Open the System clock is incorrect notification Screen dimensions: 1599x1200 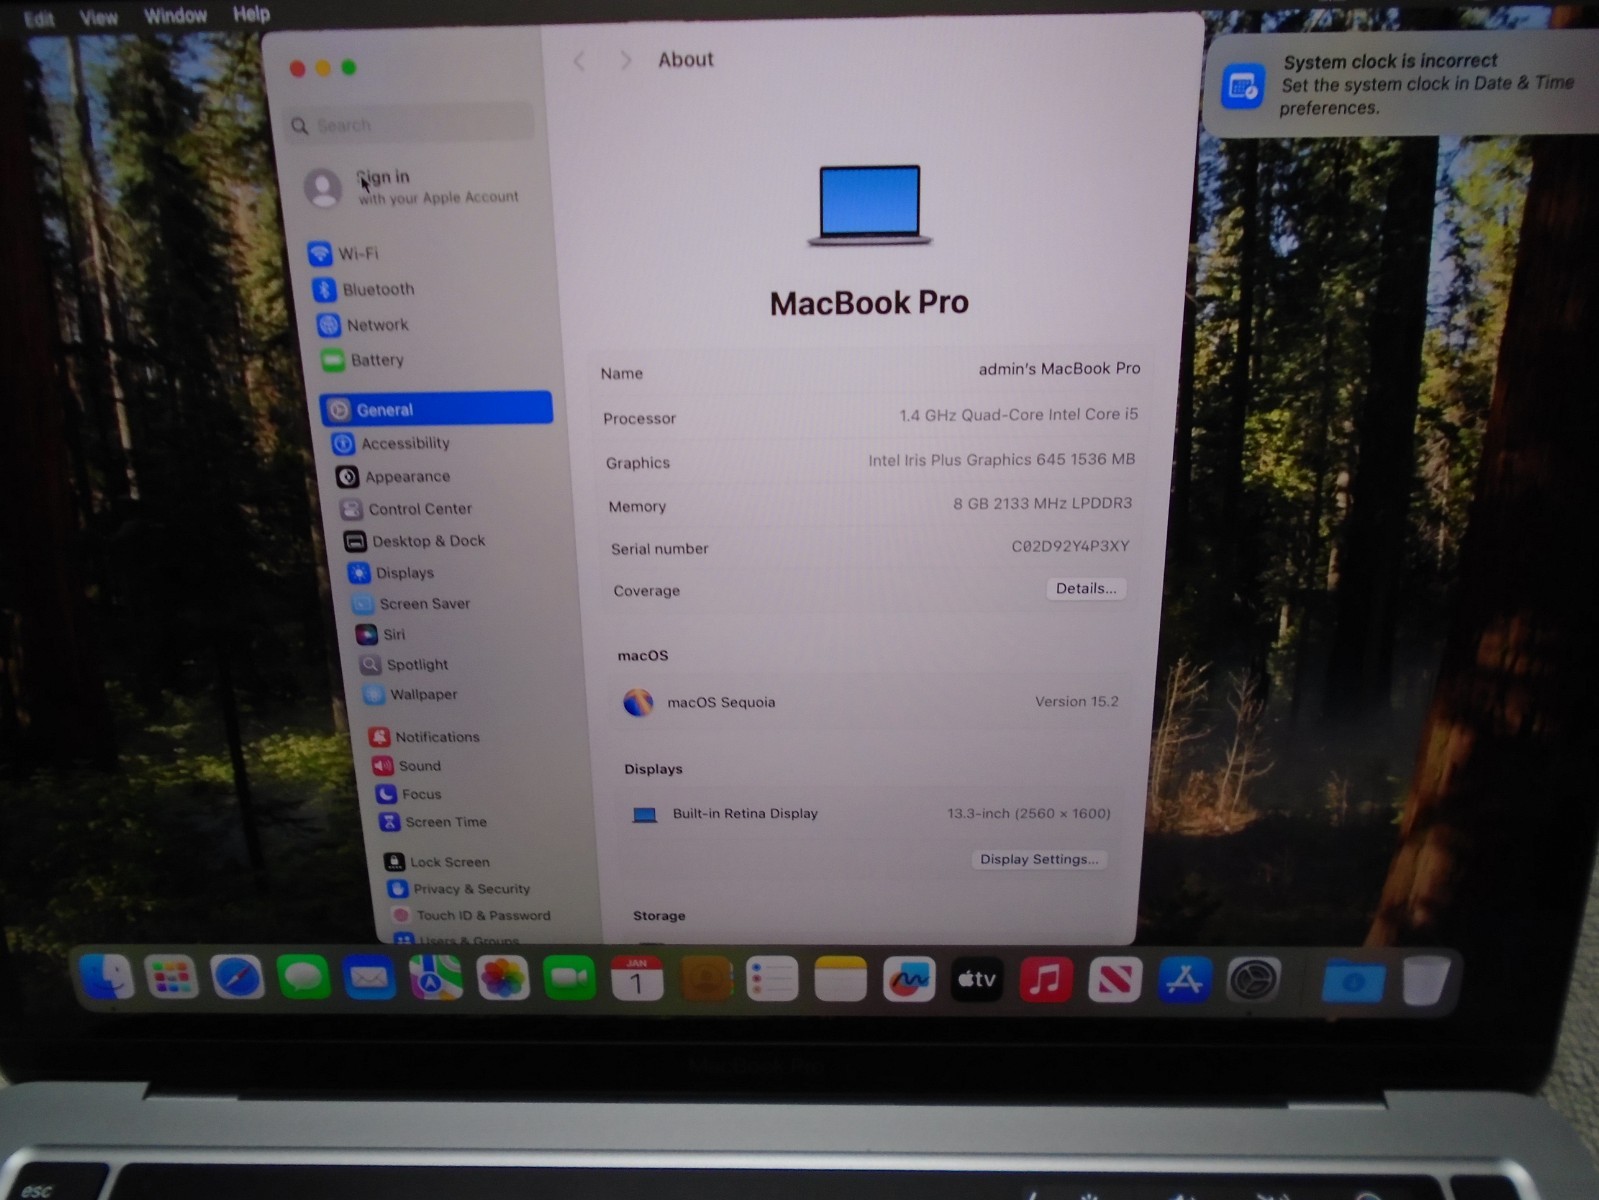(x=1402, y=84)
